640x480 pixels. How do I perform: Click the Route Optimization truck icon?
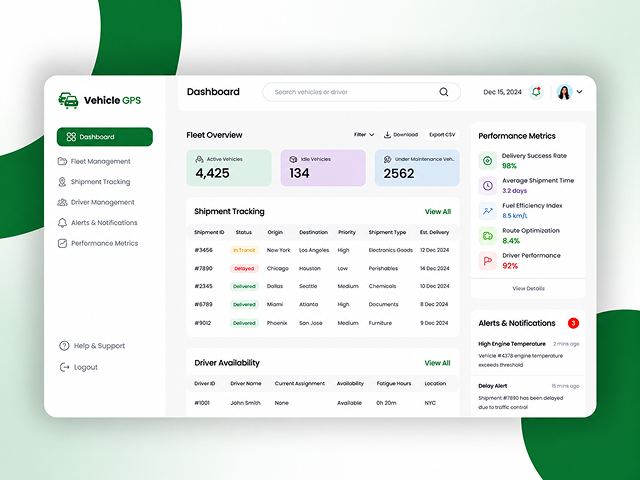pyautogui.click(x=488, y=236)
